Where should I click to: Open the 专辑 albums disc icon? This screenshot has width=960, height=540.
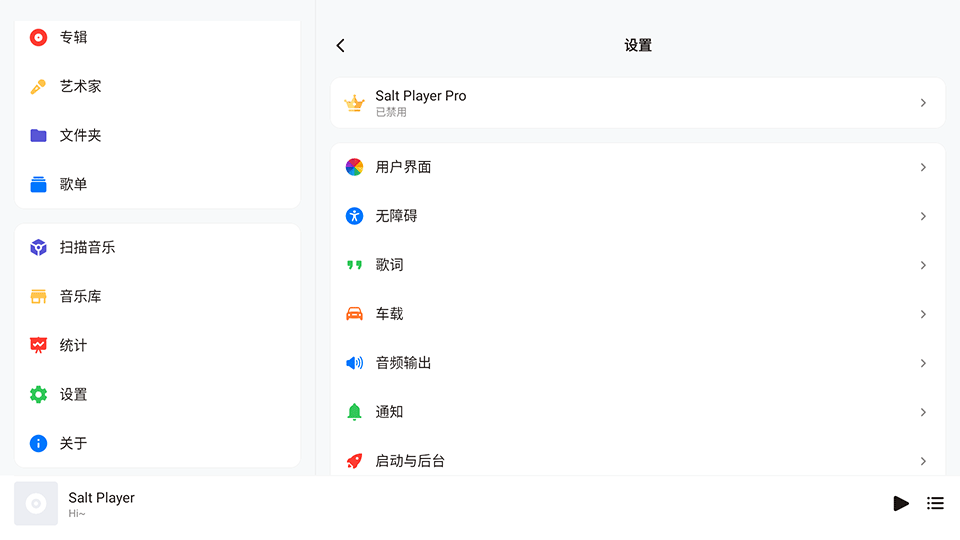(38, 37)
